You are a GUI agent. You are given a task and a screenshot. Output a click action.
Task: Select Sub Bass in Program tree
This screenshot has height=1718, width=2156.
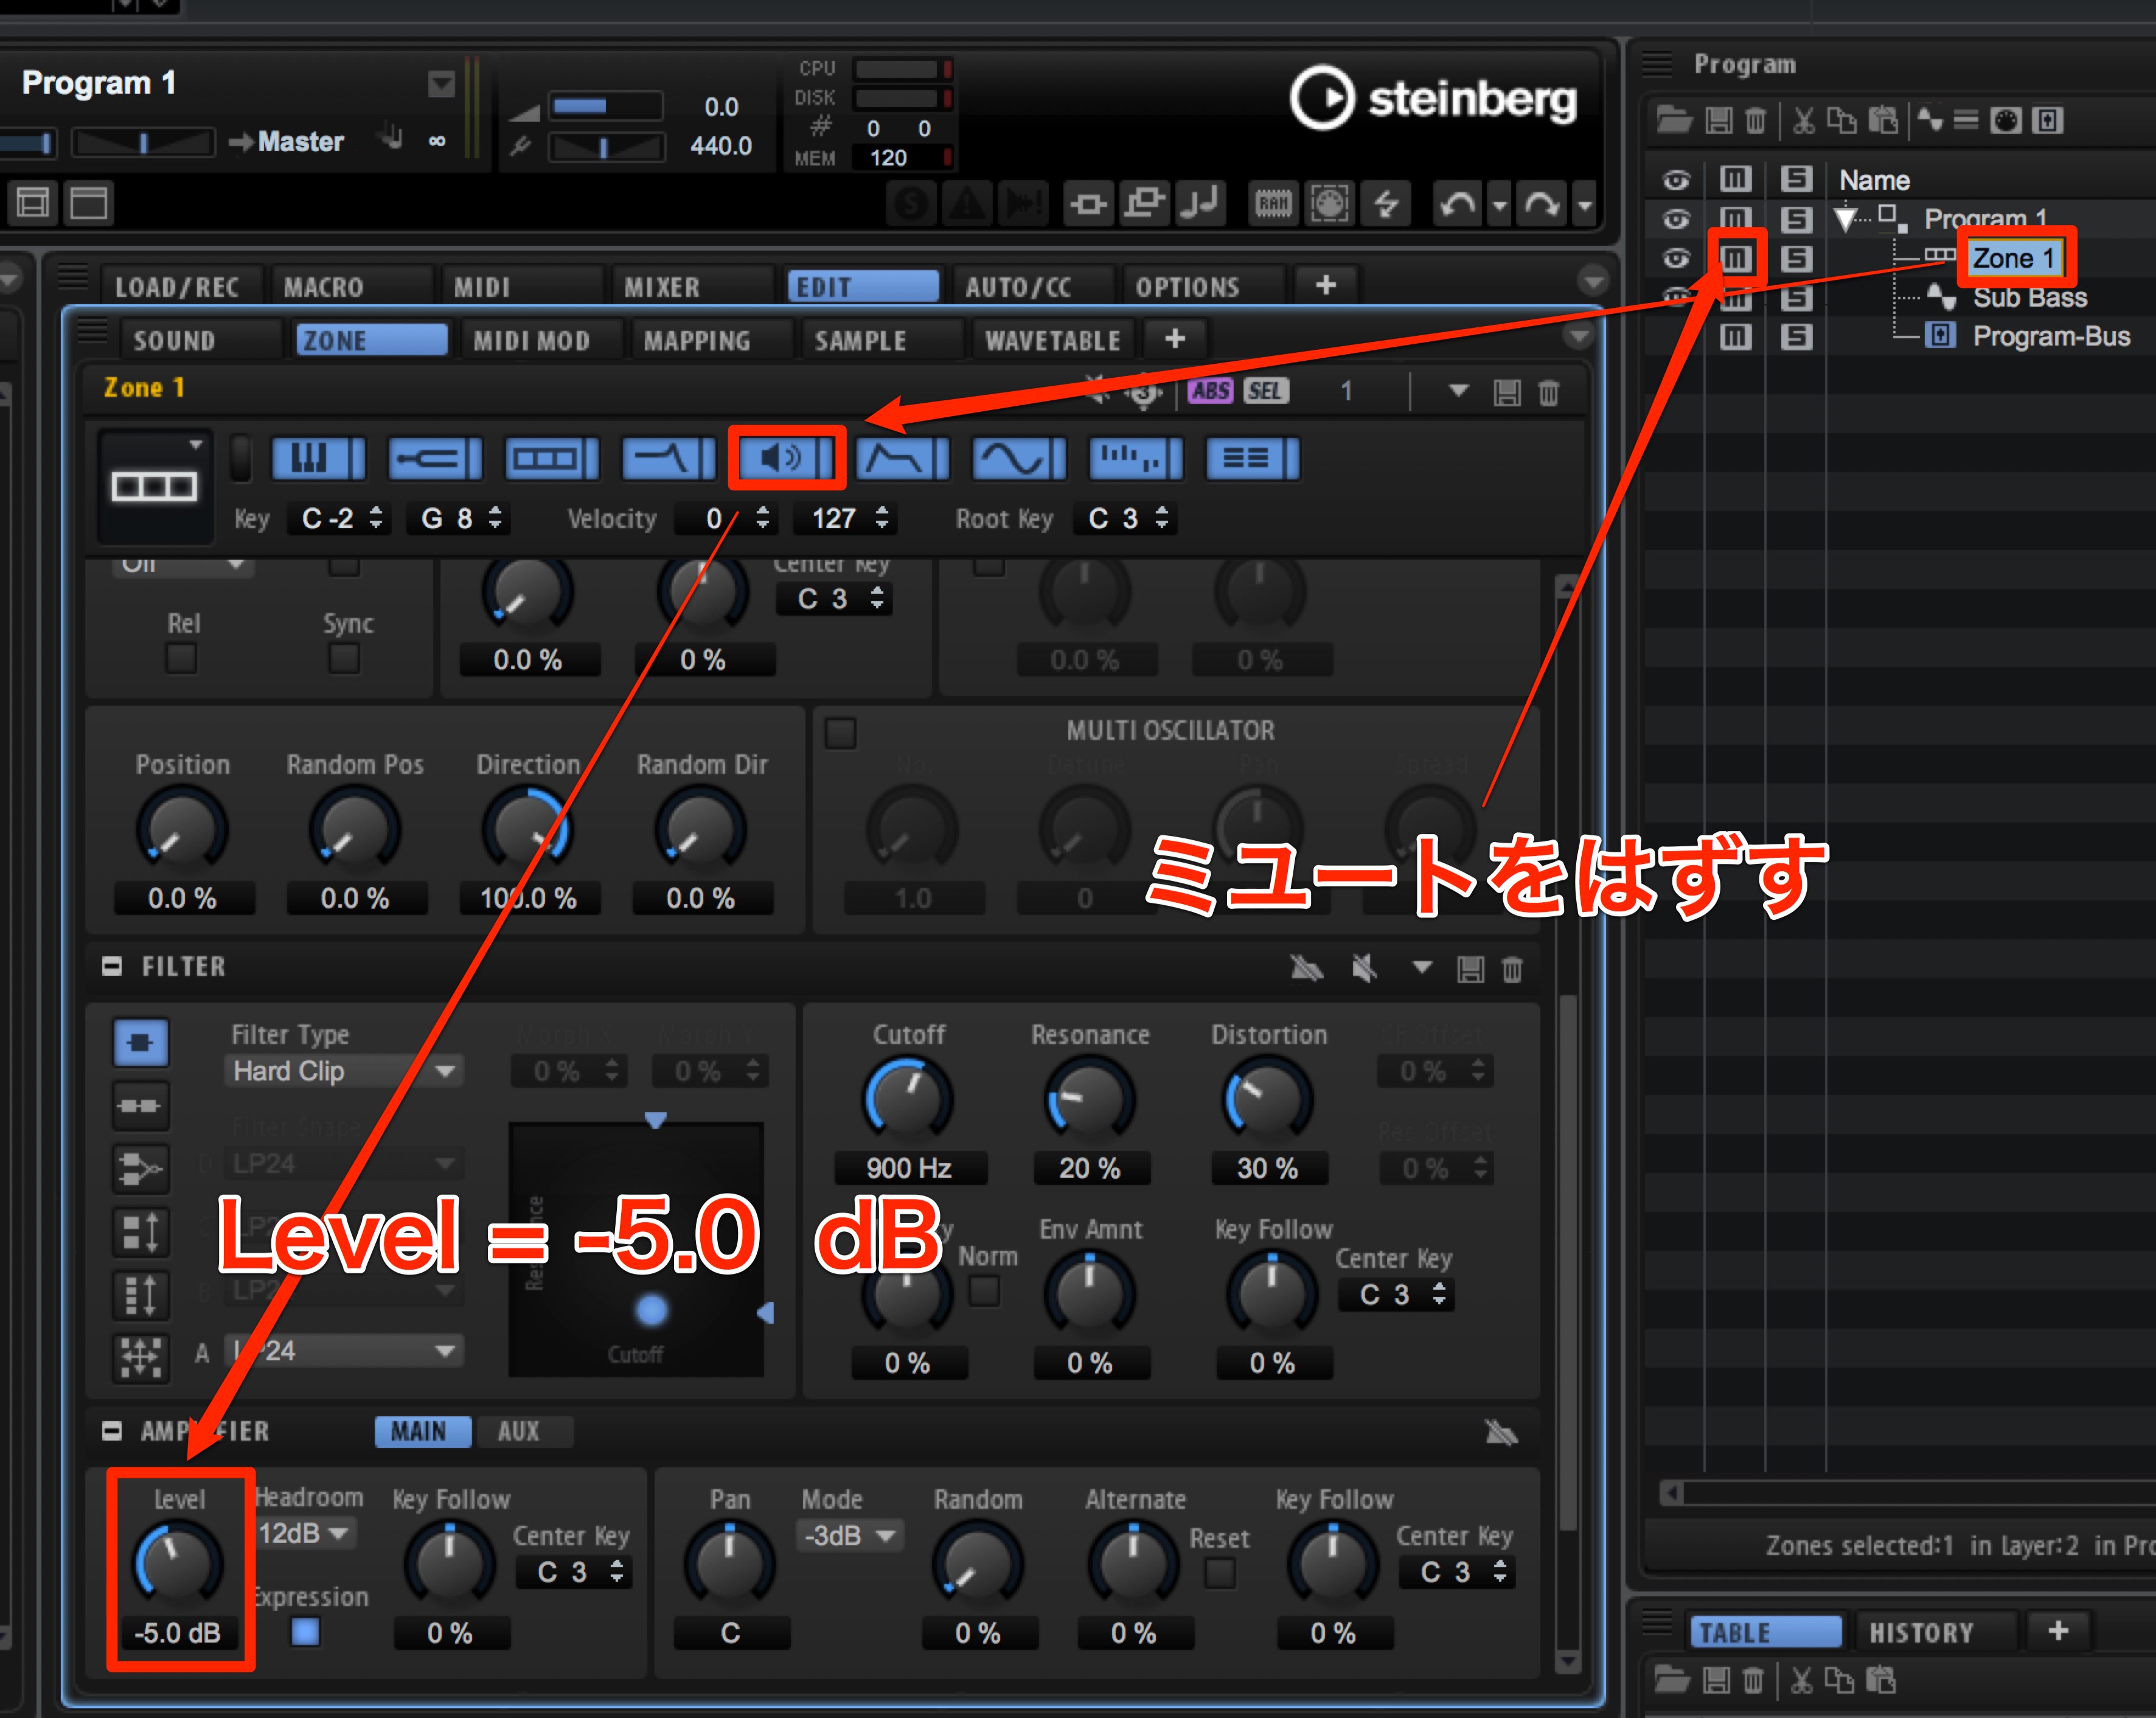point(2029,297)
